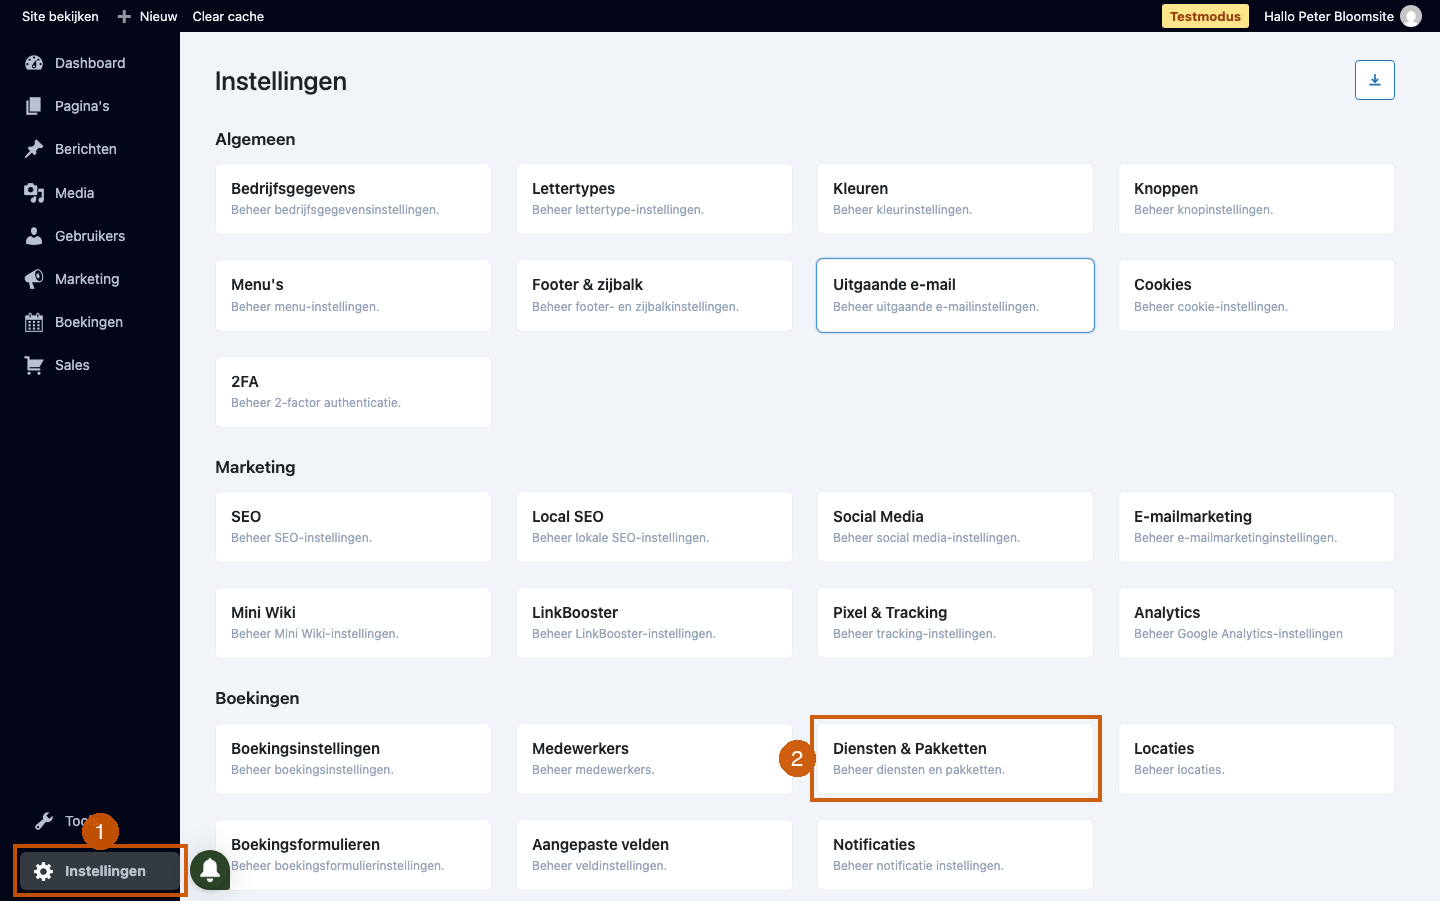Image resolution: width=1440 pixels, height=901 pixels.
Task: Open the Nieuw menu in top bar
Action: (147, 16)
